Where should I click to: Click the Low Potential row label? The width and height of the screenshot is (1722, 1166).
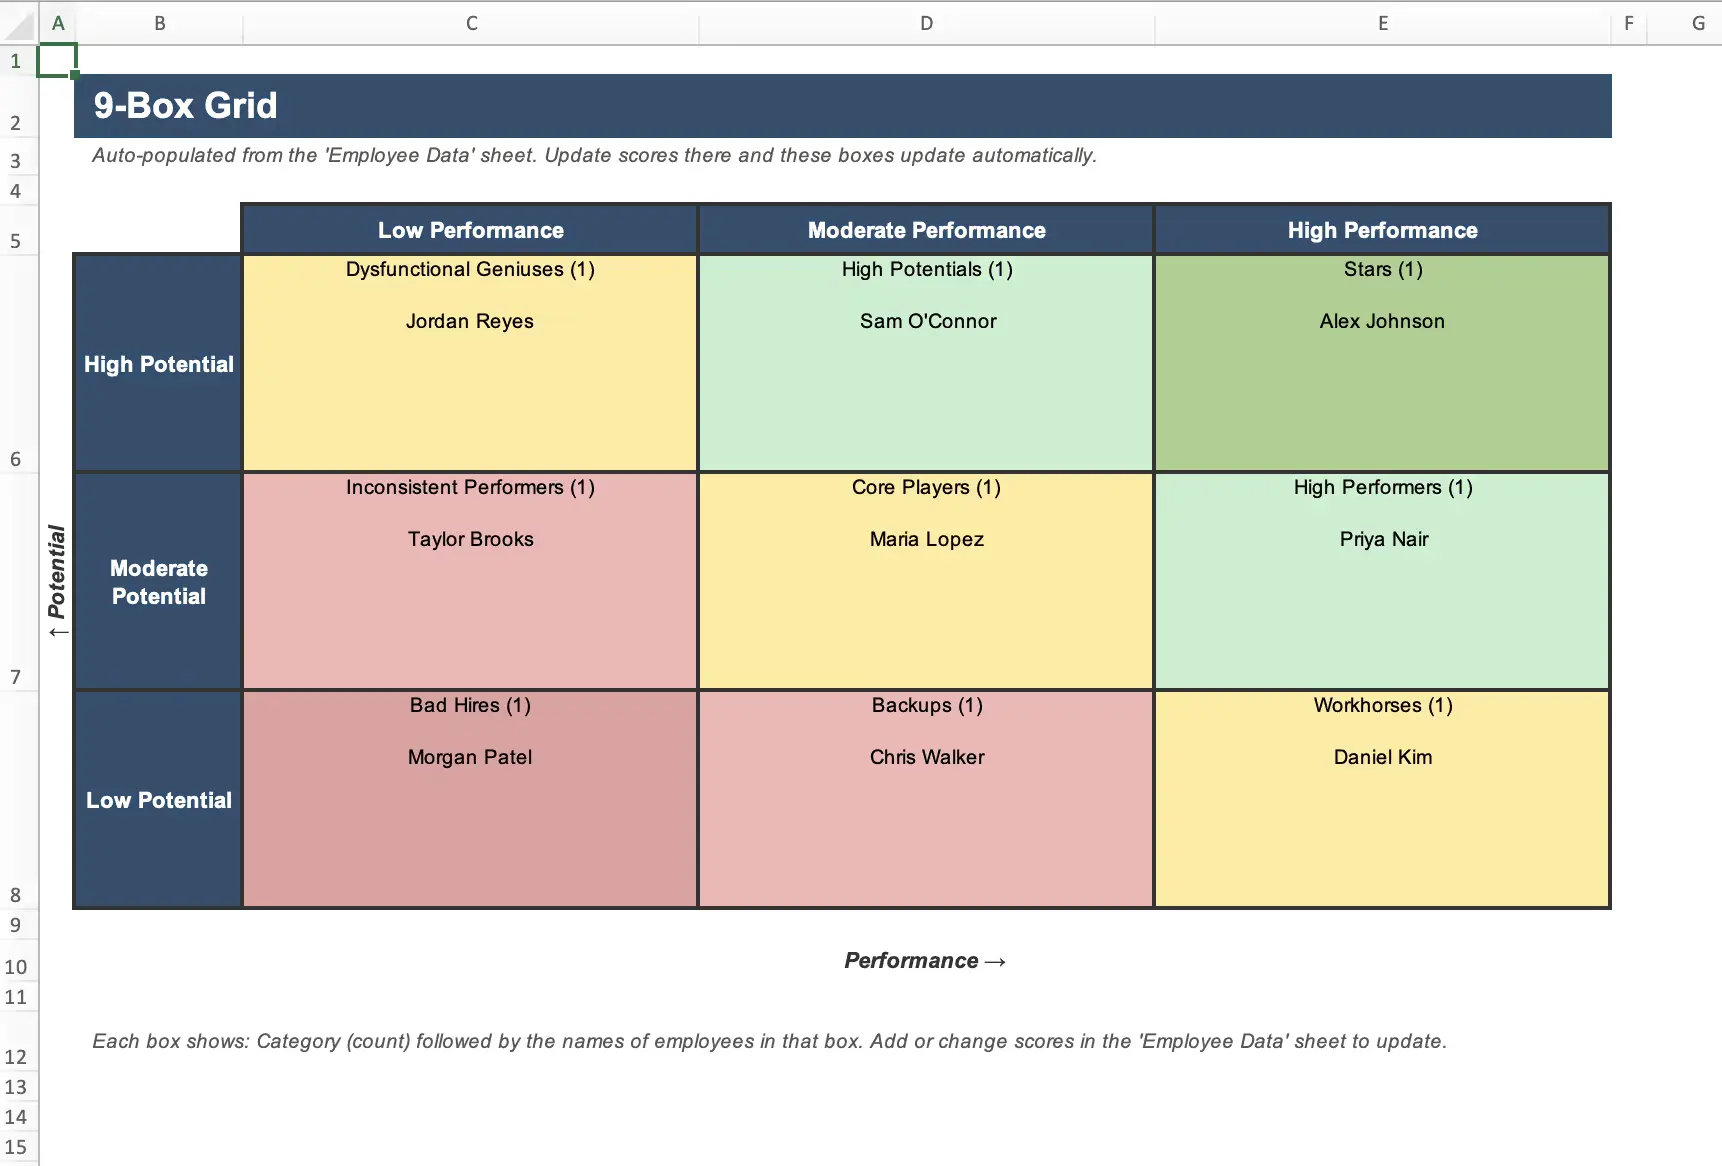[158, 800]
